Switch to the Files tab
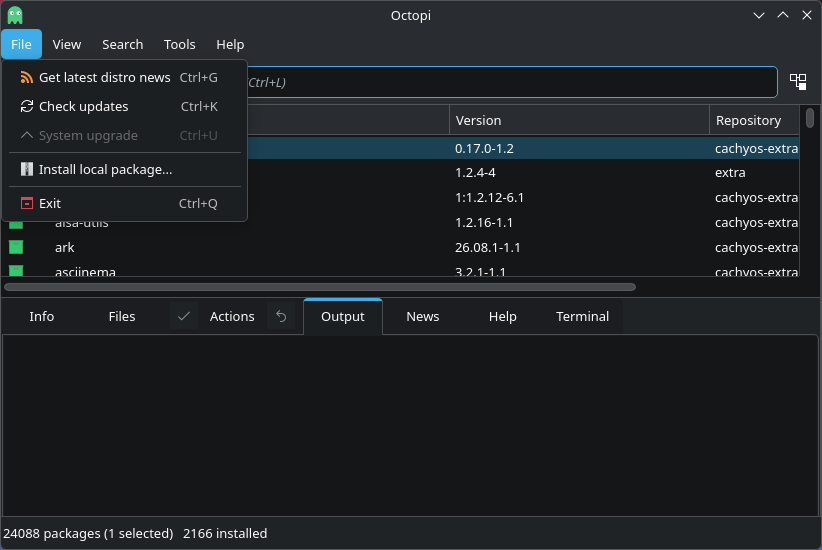The height and width of the screenshot is (550, 822). tap(122, 316)
